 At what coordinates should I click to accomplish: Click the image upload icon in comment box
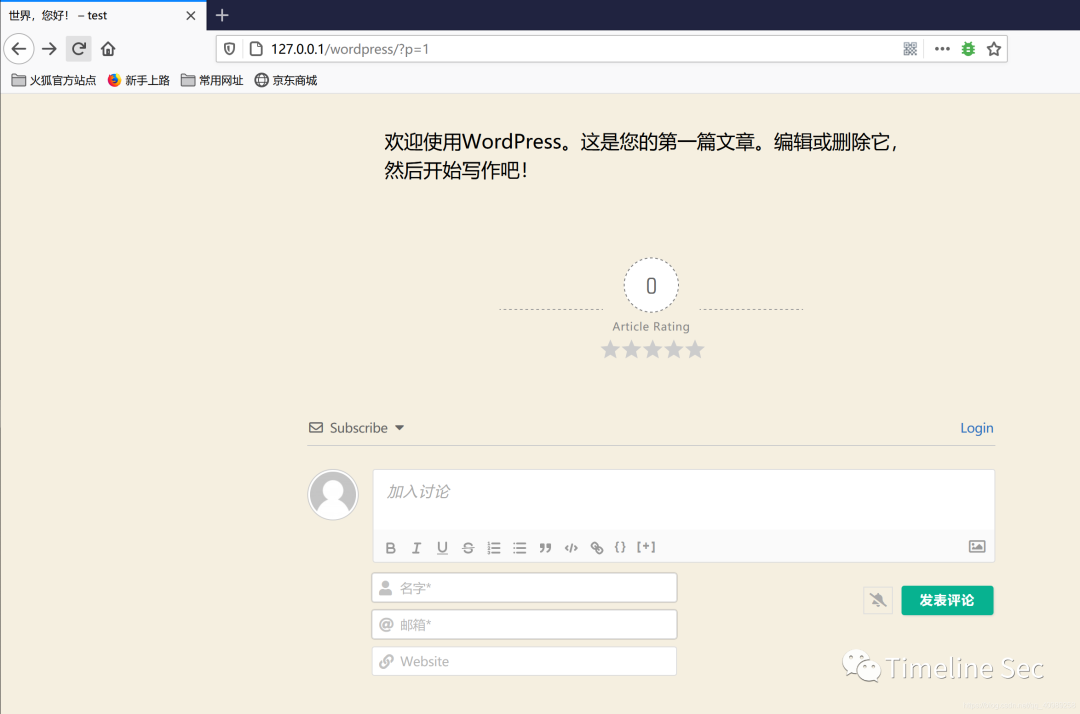click(976, 546)
